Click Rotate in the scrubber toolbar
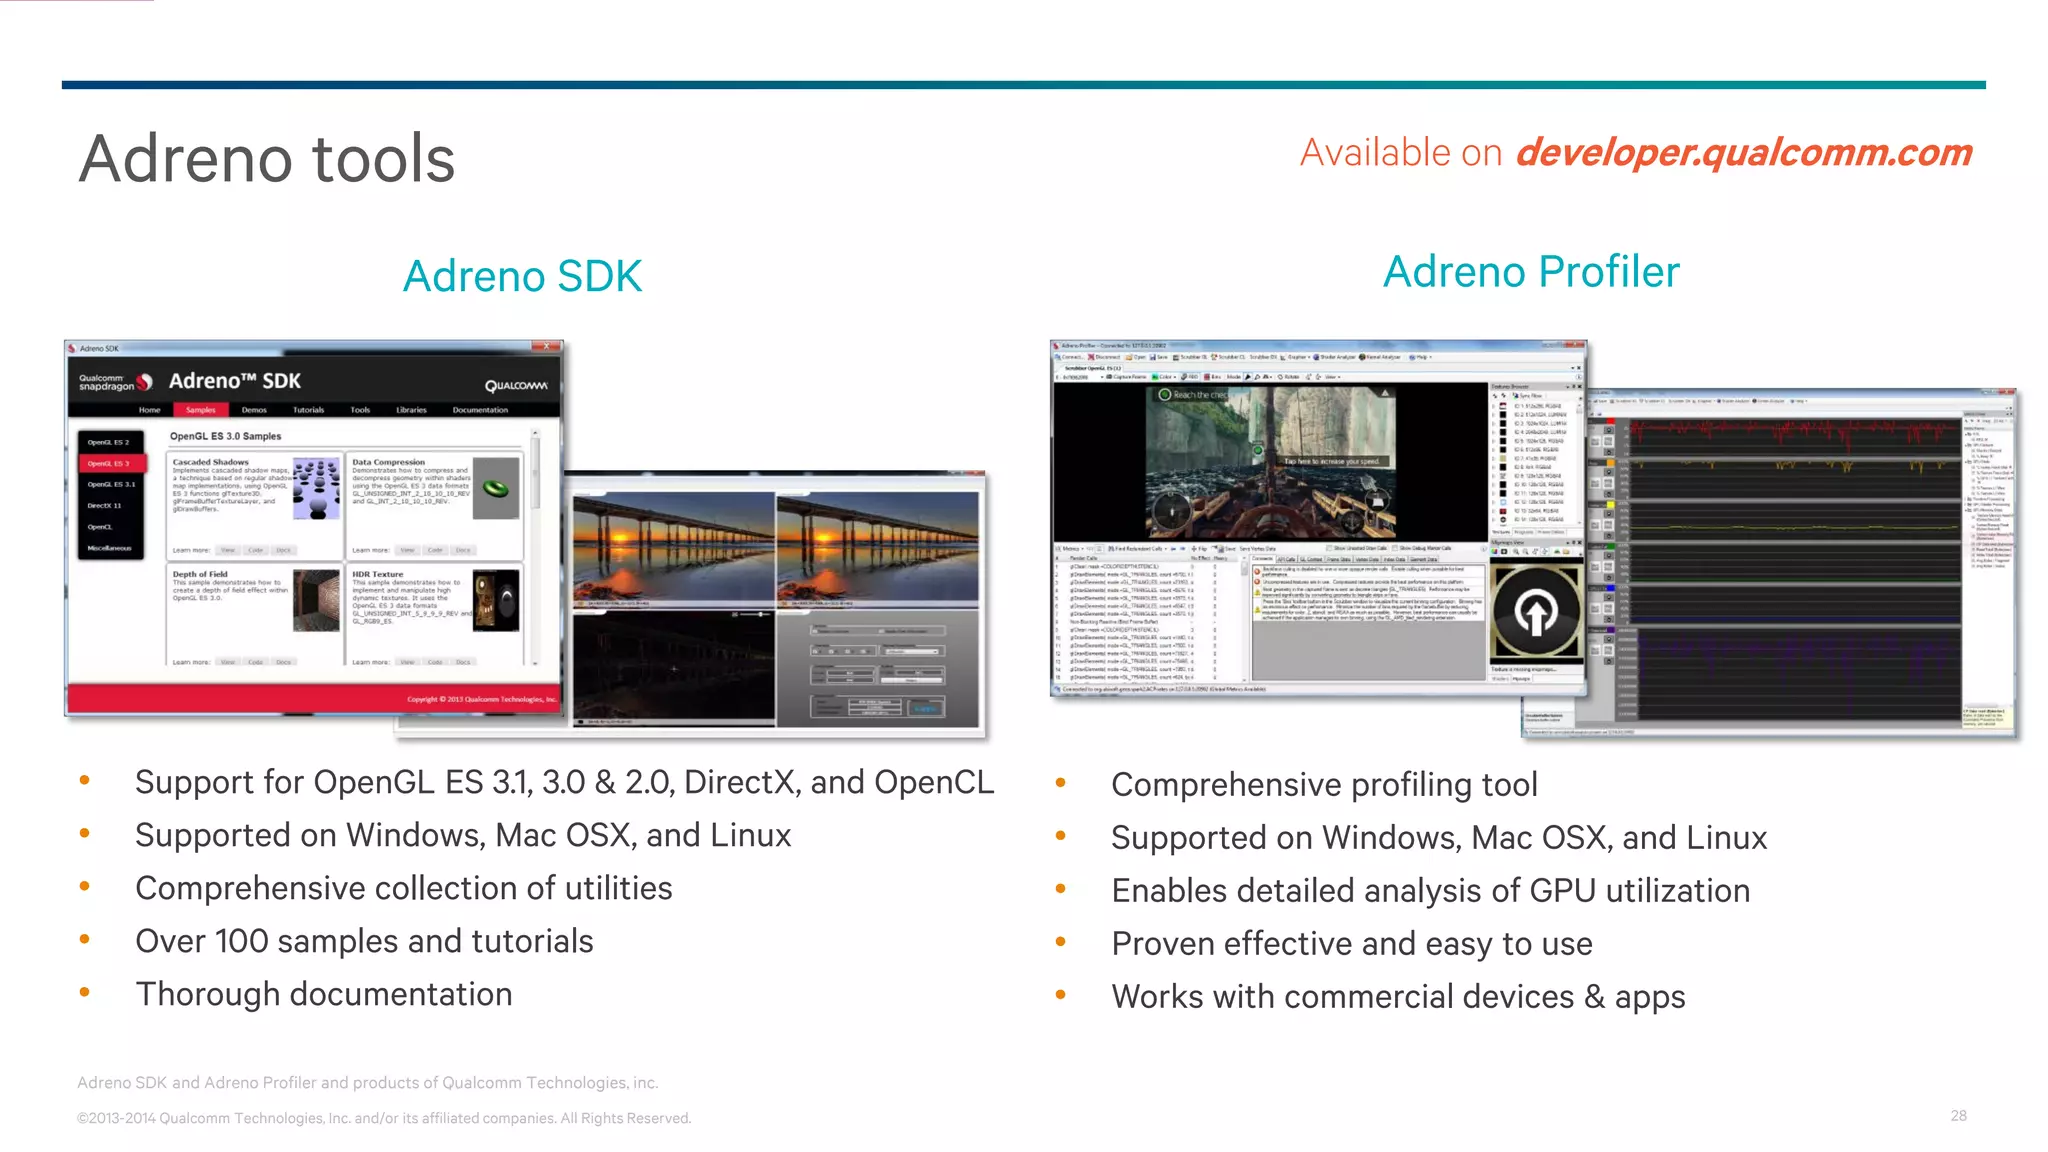Viewport: 2048px width, 1152px height. click(1289, 377)
